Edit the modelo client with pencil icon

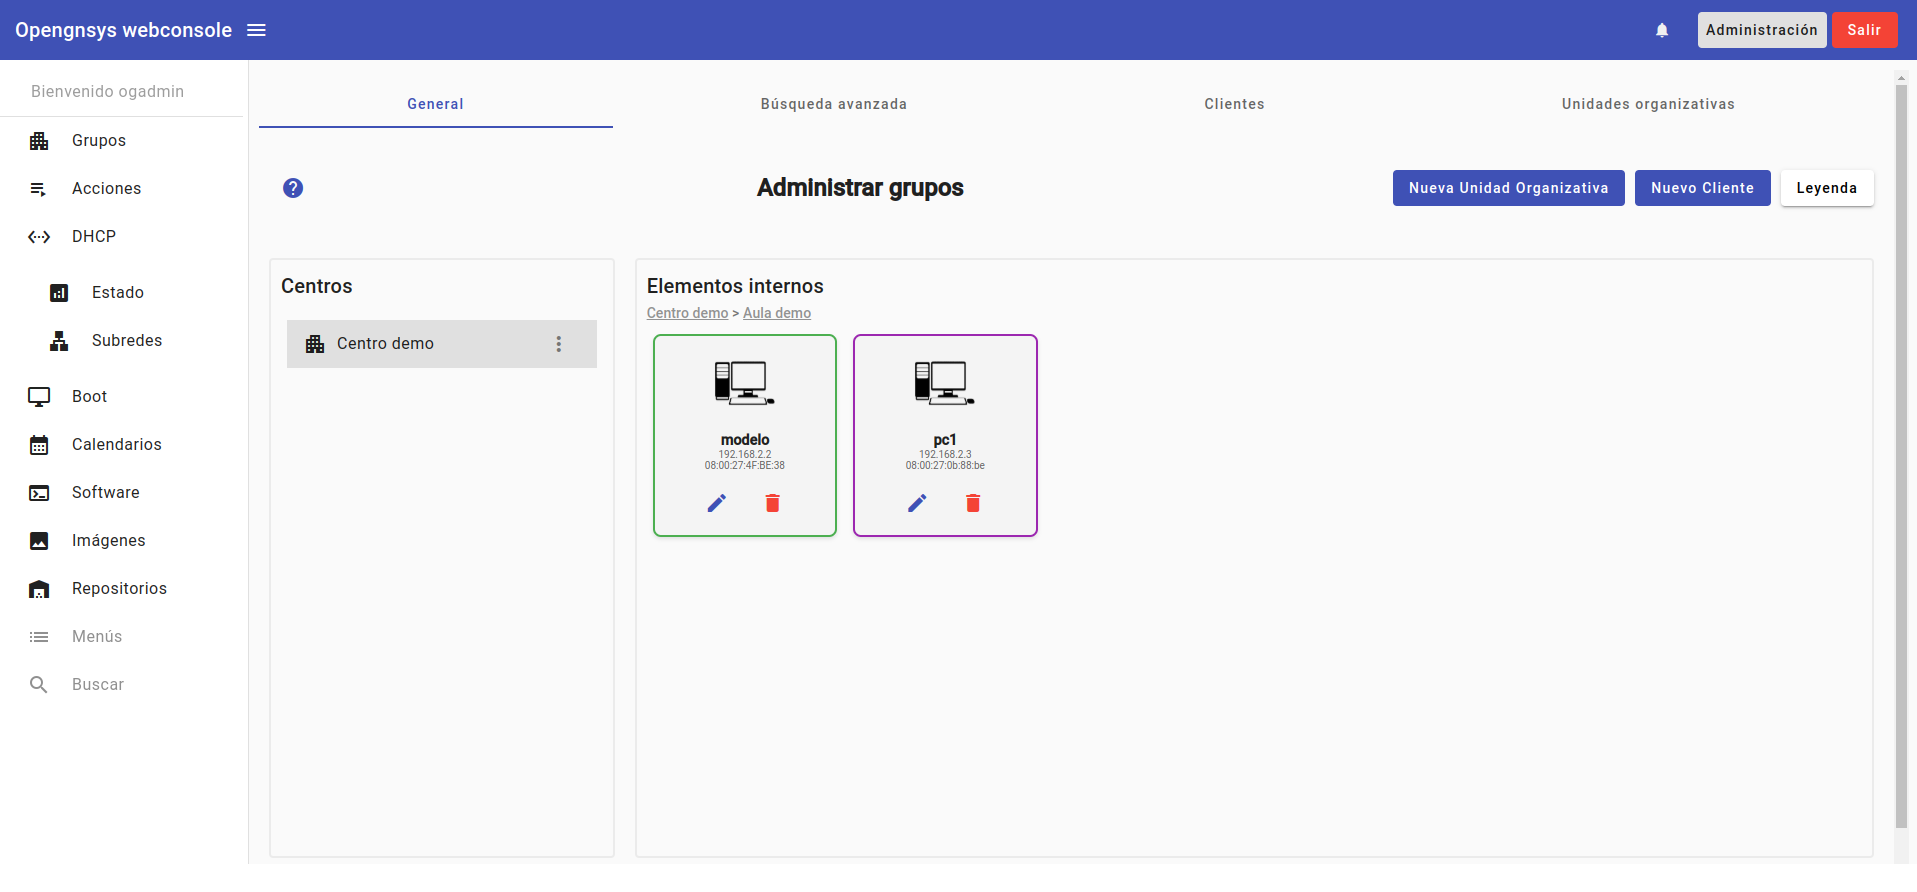point(717,503)
